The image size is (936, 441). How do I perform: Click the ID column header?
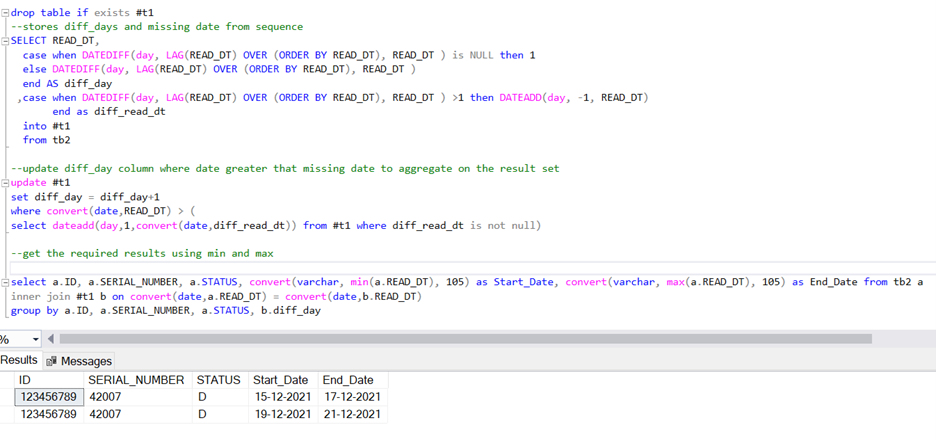point(49,380)
